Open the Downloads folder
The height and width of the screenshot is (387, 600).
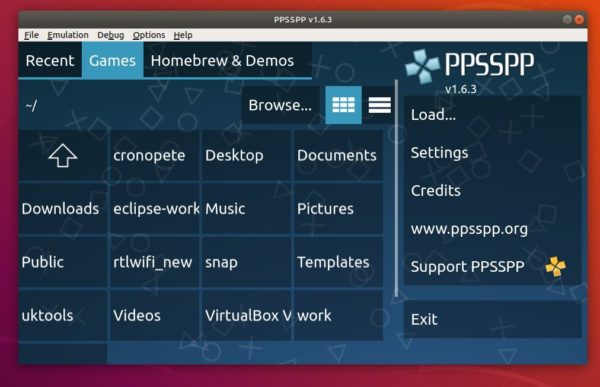pyautogui.click(x=63, y=209)
